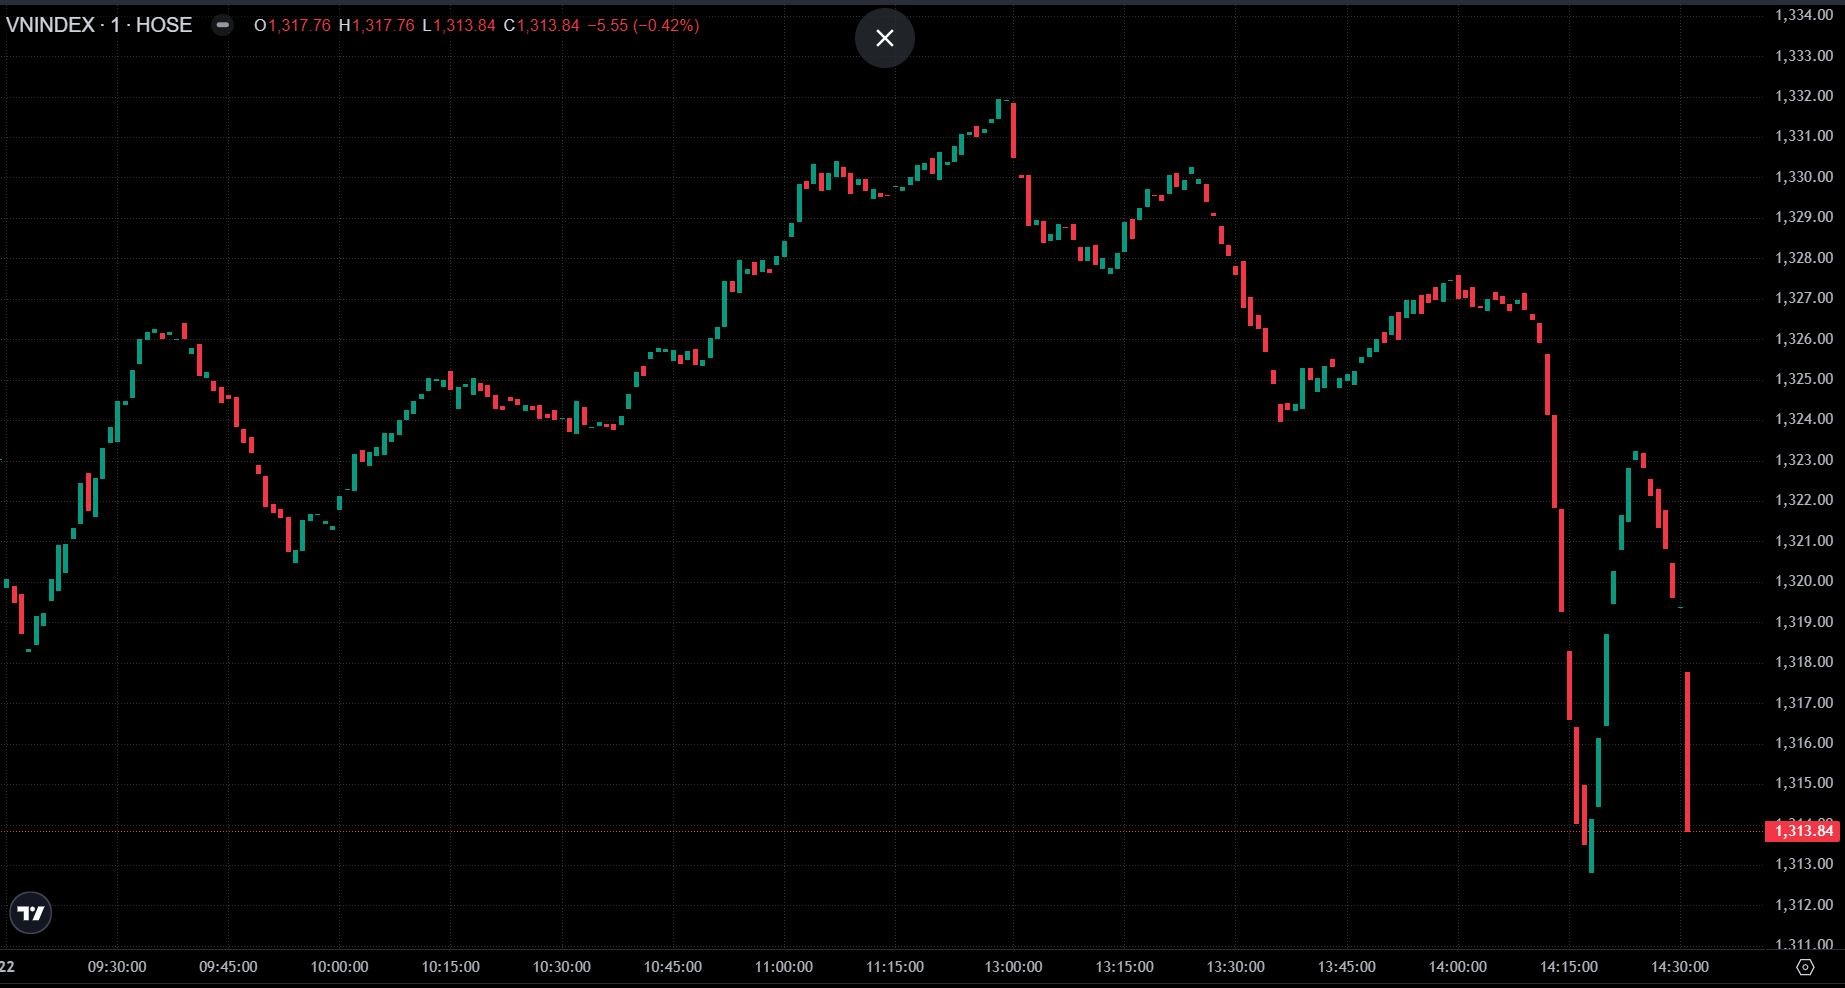The image size is (1845, 988).
Task: Click the last red candle at far right
Action: coord(1687,750)
